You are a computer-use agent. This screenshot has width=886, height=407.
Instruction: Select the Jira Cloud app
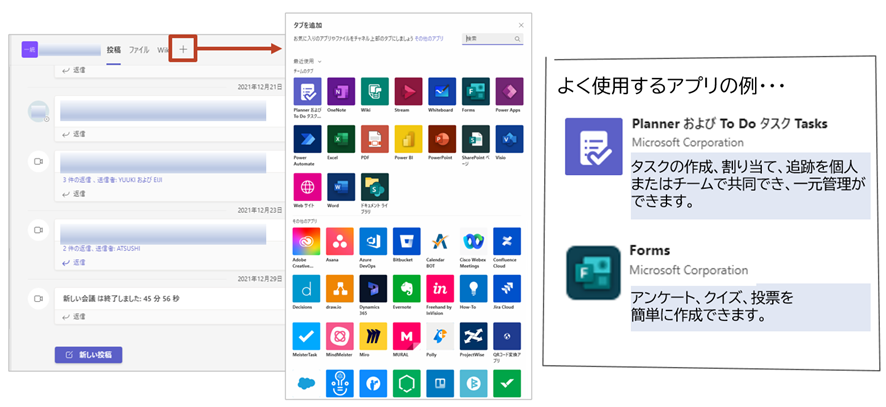click(x=507, y=289)
